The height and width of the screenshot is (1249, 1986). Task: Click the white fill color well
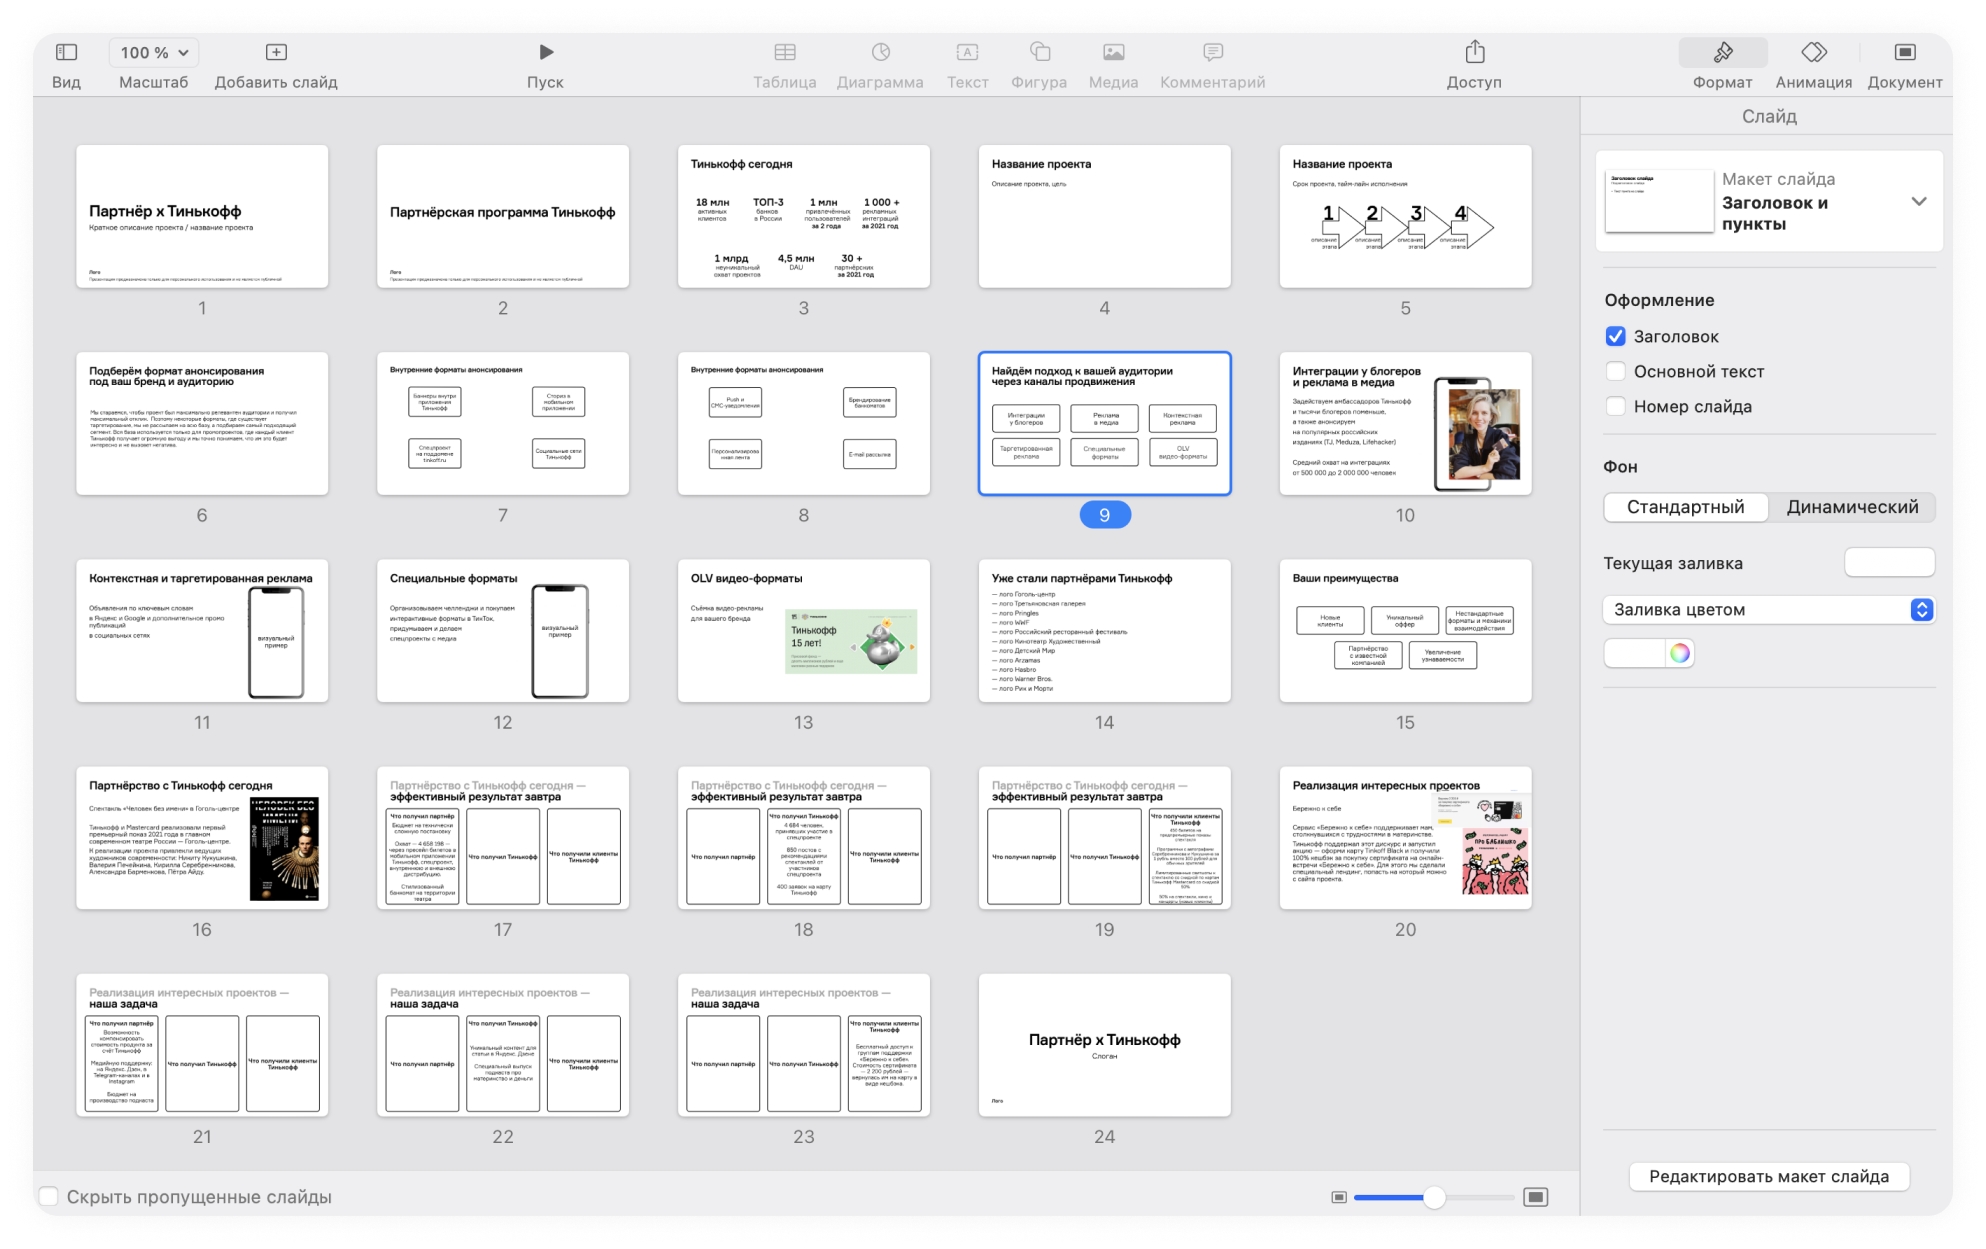click(x=1635, y=653)
